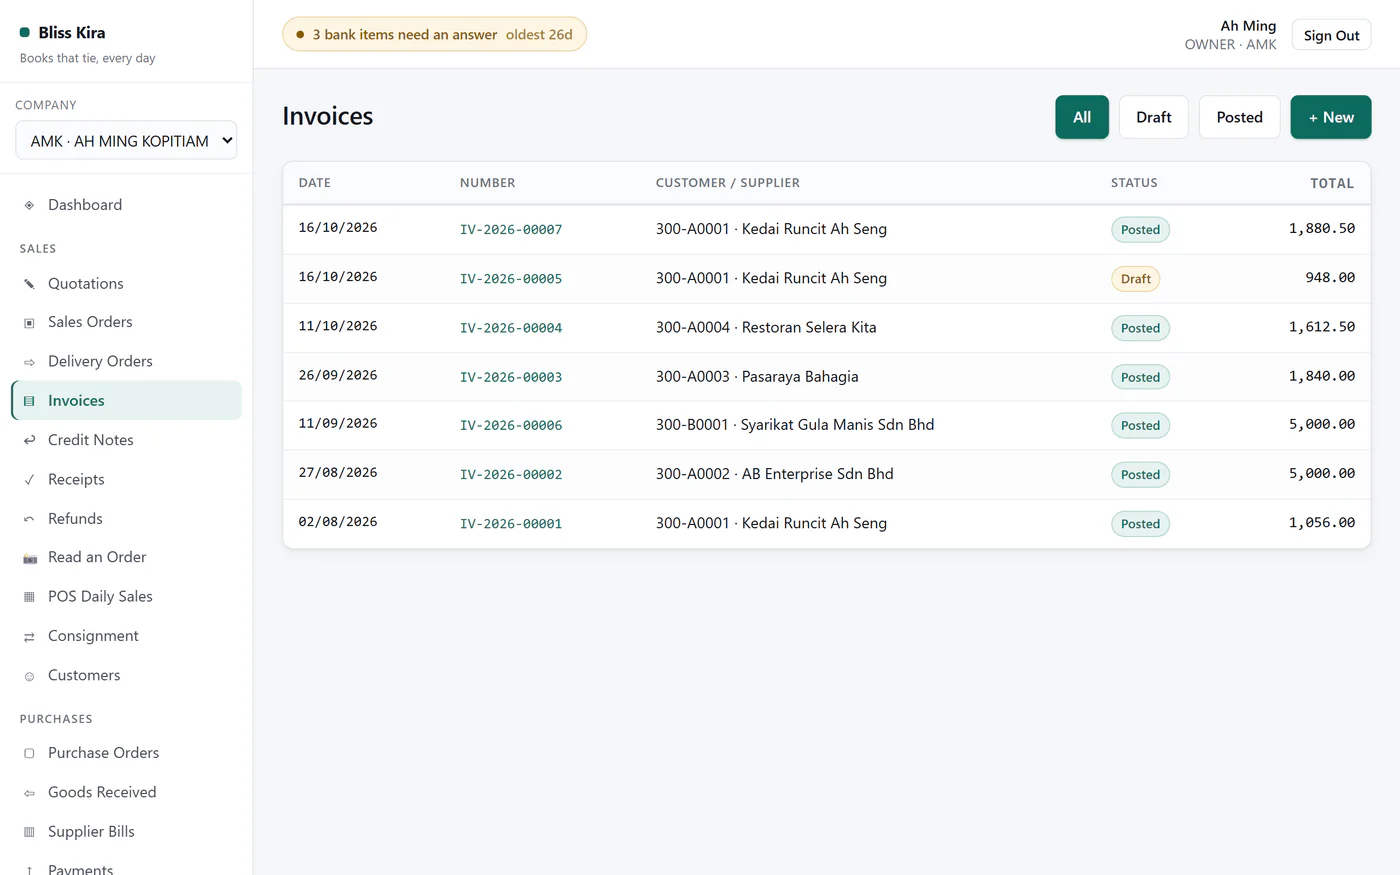This screenshot has height=875, width=1400.
Task: Open invoice IV-2026-00003
Action: [511, 377]
